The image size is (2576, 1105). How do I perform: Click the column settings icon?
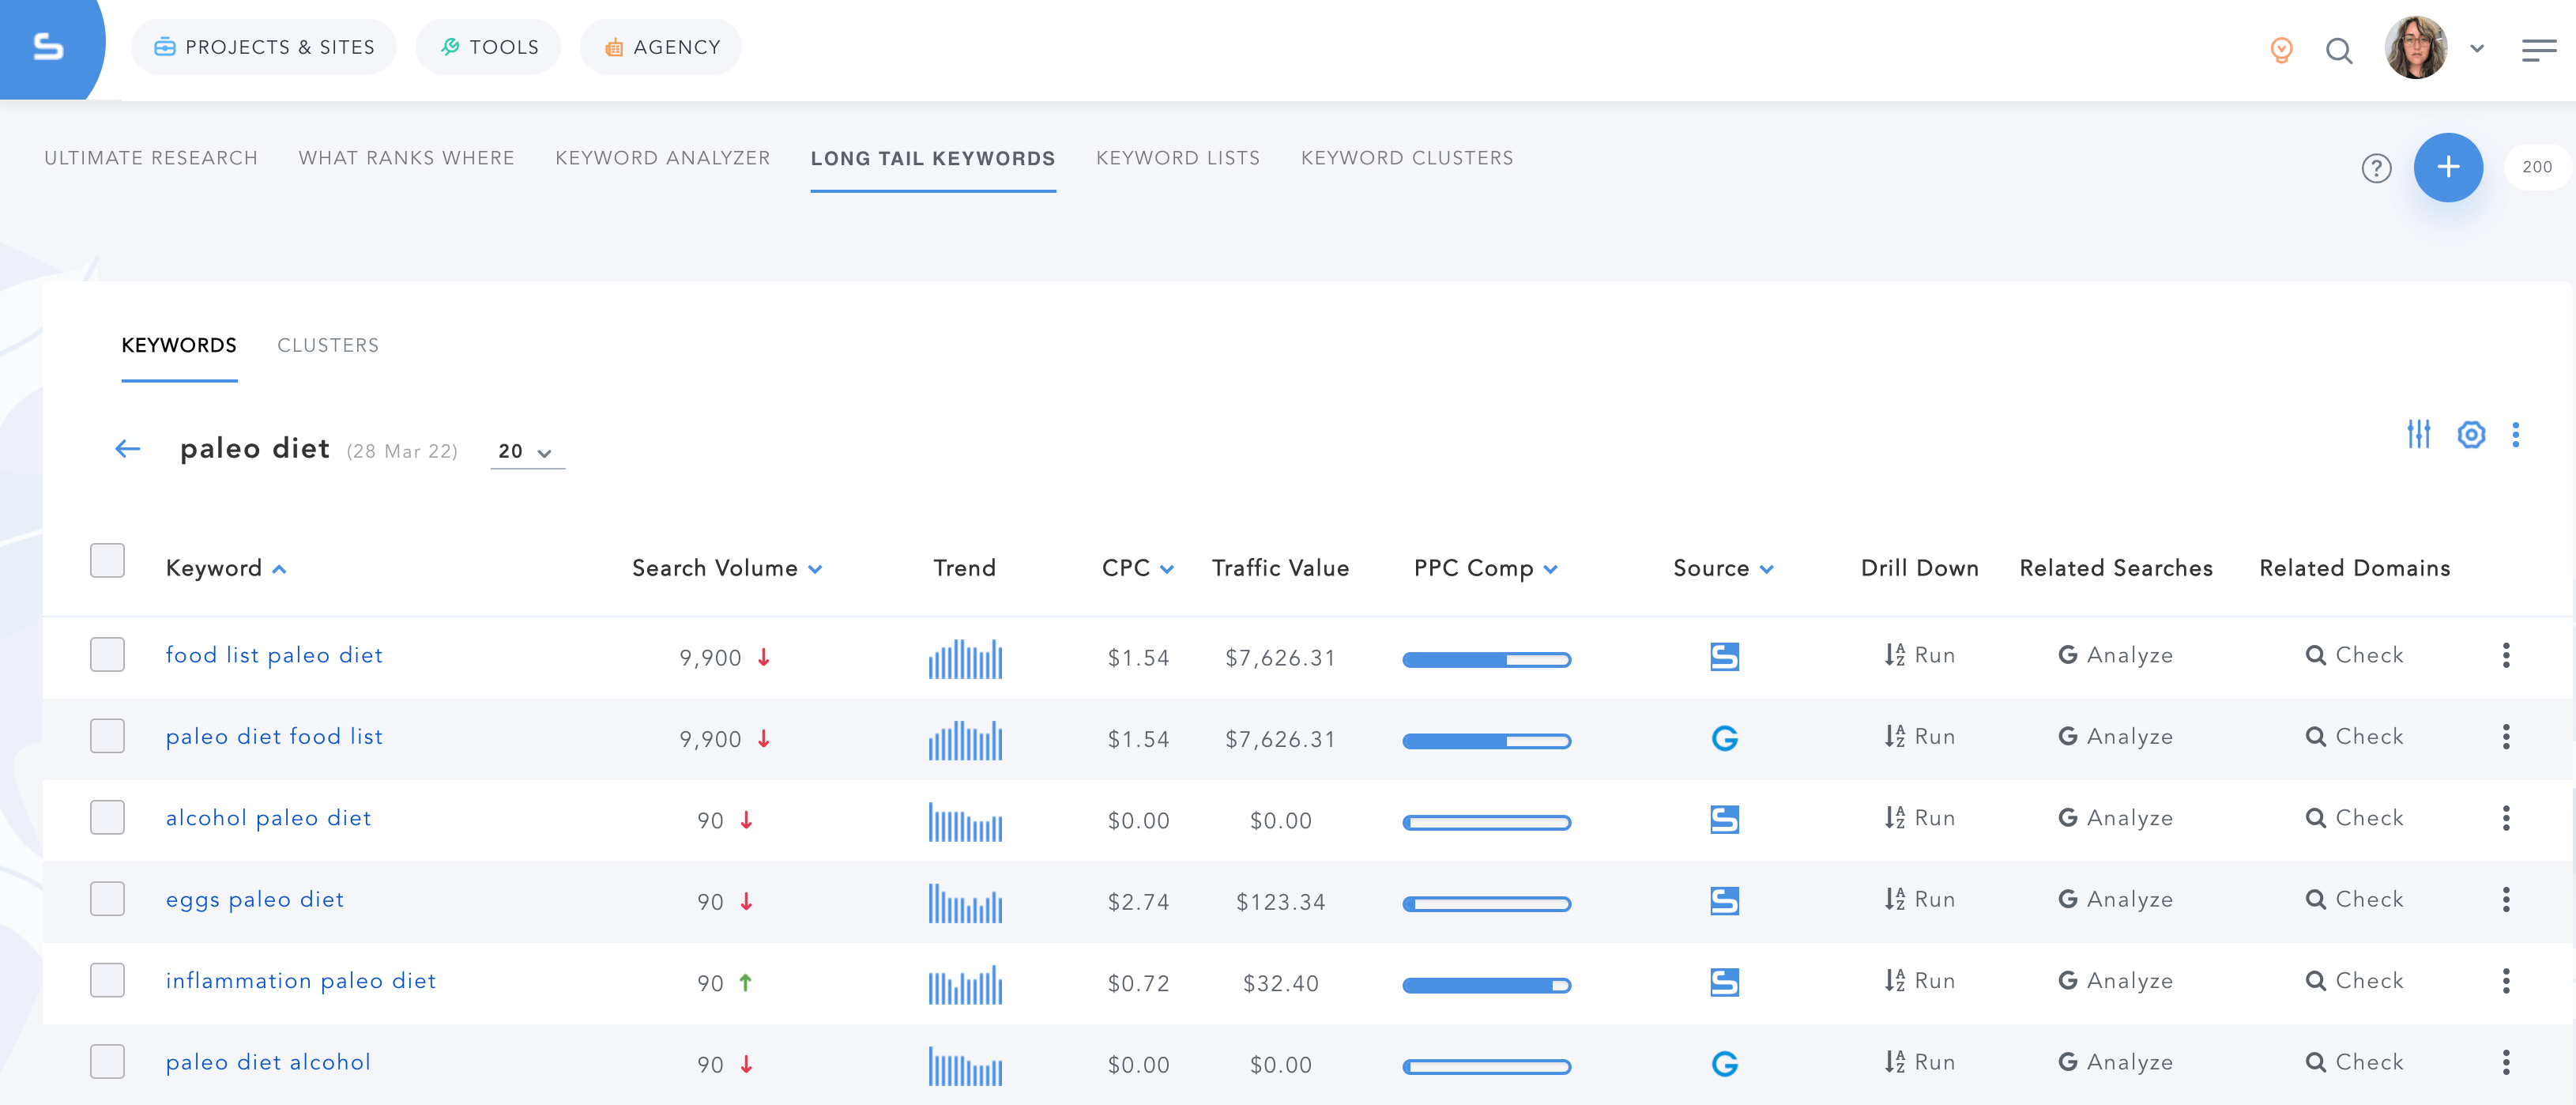[2468, 434]
